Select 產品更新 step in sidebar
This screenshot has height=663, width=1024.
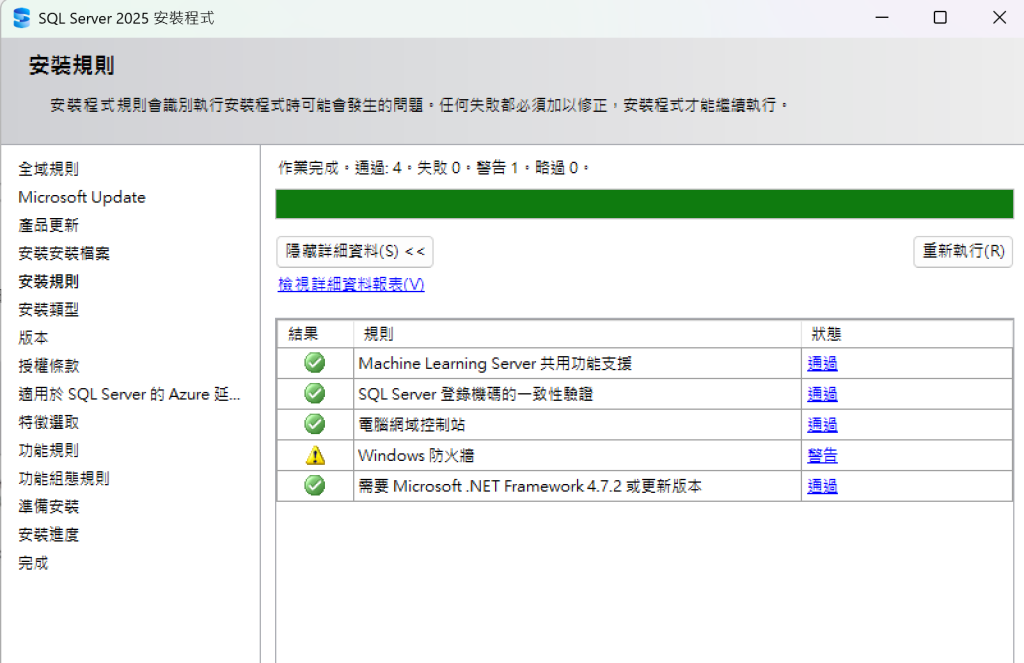pyautogui.click(x=48, y=225)
